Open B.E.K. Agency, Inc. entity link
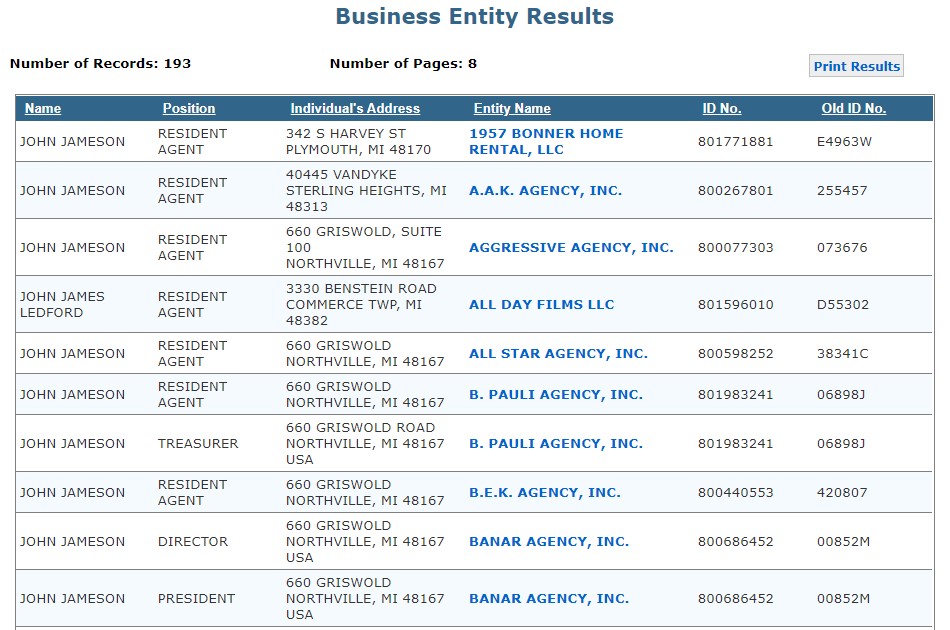Image resolution: width=950 pixels, height=630 pixels. [545, 492]
